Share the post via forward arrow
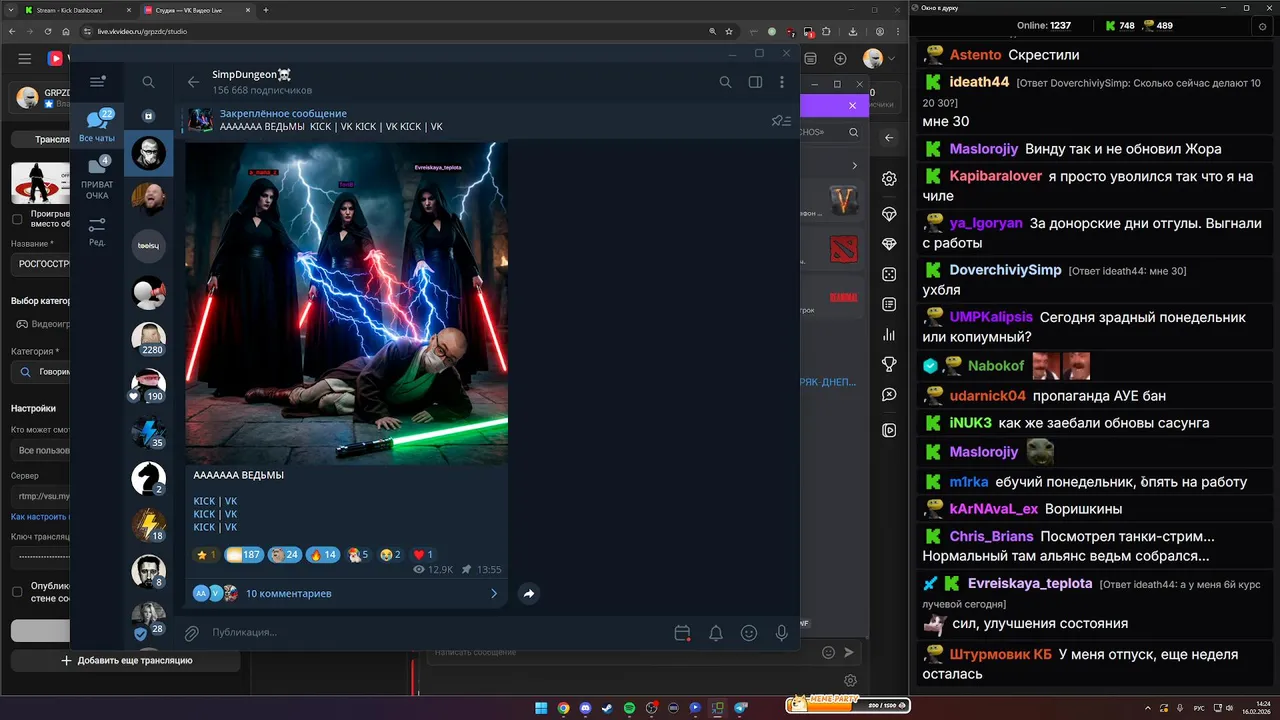Image resolution: width=1280 pixels, height=720 pixels. coord(529,593)
